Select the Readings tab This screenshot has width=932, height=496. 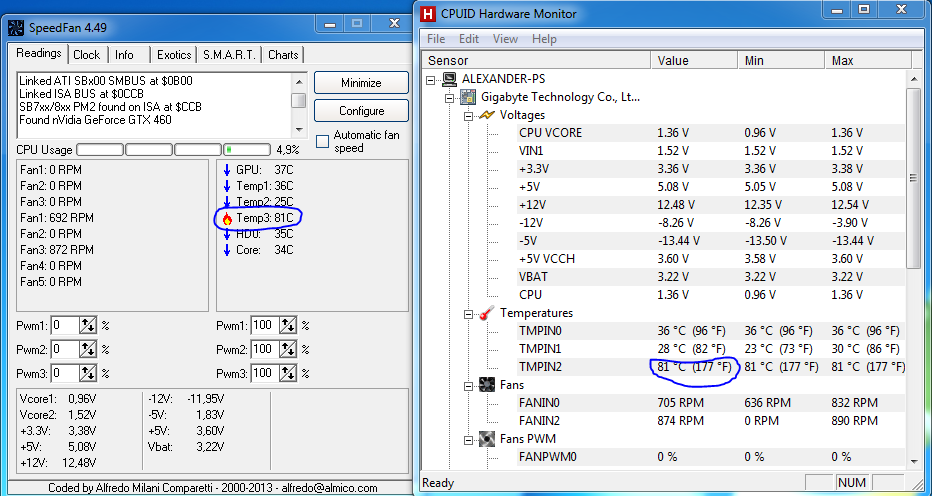pos(39,53)
